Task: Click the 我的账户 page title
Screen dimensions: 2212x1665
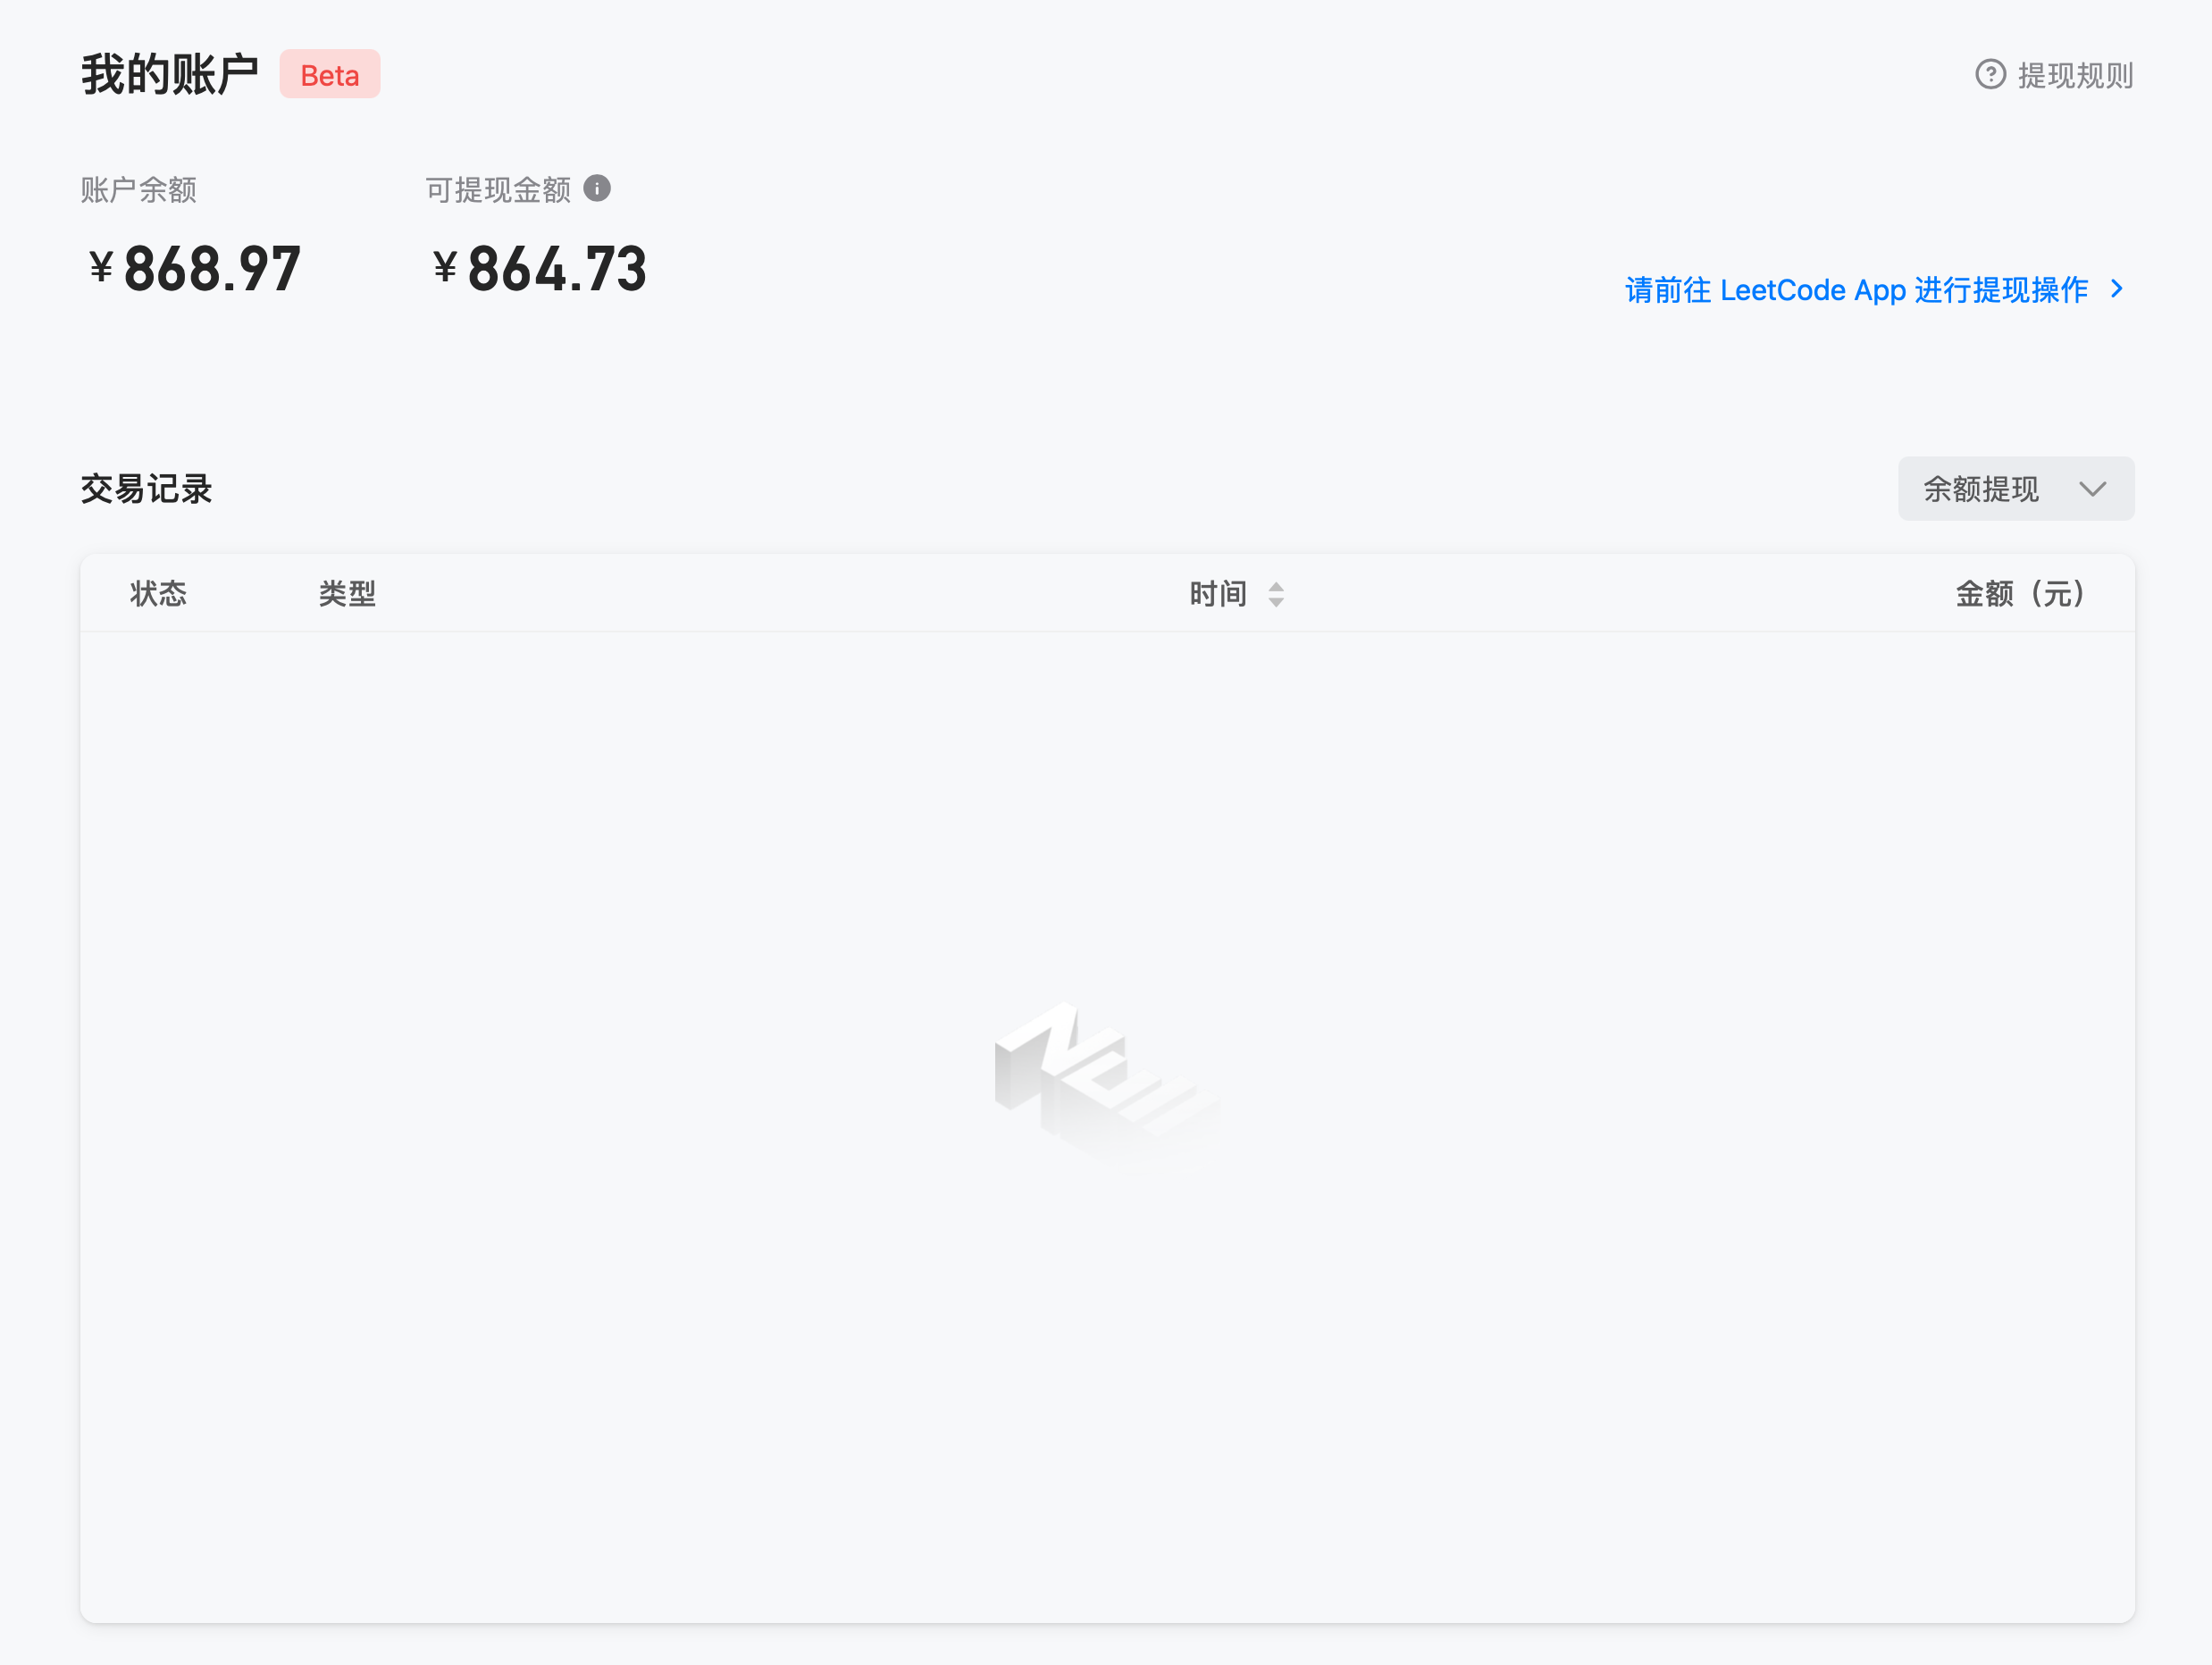Action: [170, 75]
